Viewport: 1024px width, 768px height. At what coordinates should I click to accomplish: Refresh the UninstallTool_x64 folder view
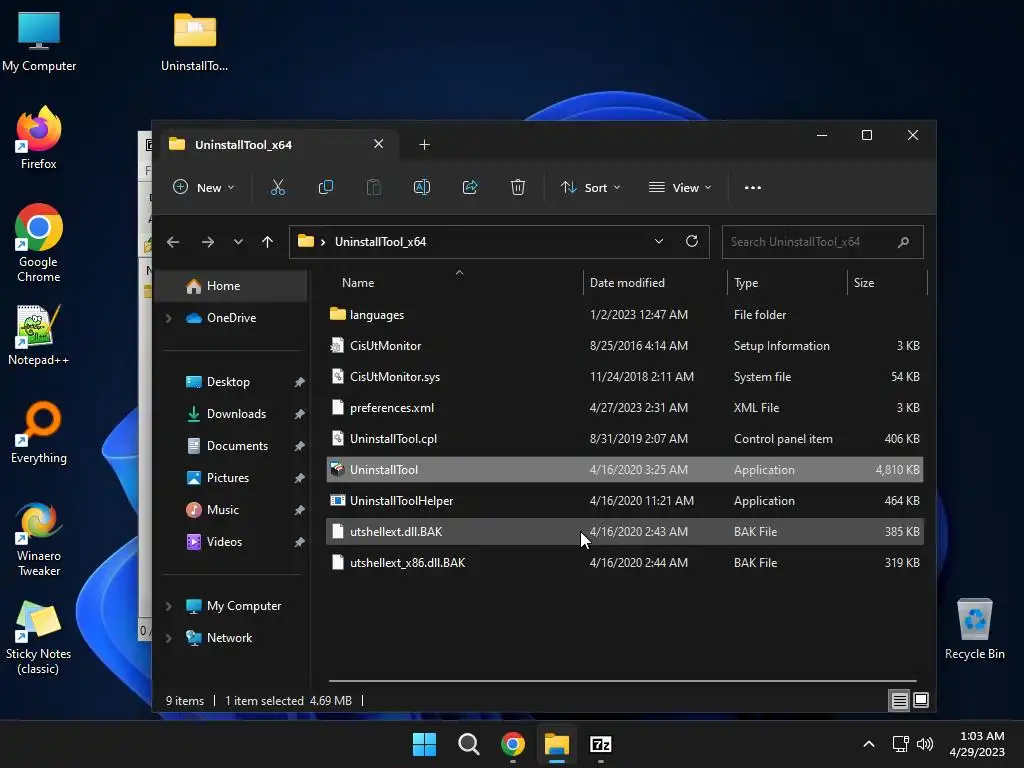692,242
